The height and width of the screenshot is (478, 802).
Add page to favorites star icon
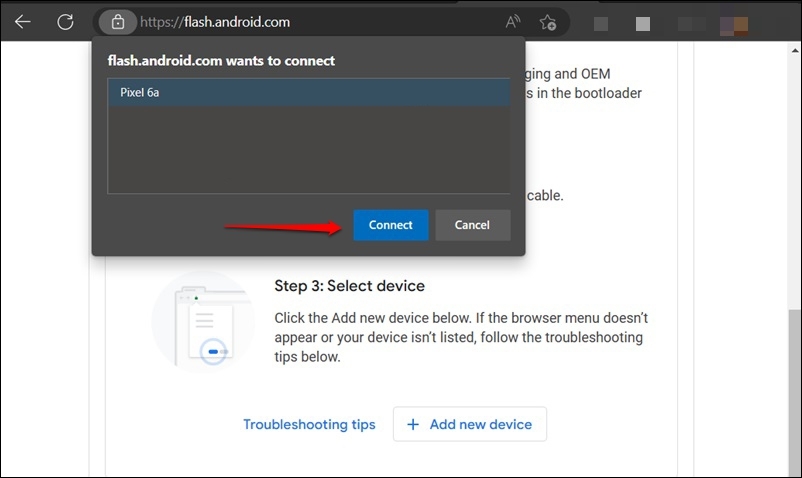(548, 22)
